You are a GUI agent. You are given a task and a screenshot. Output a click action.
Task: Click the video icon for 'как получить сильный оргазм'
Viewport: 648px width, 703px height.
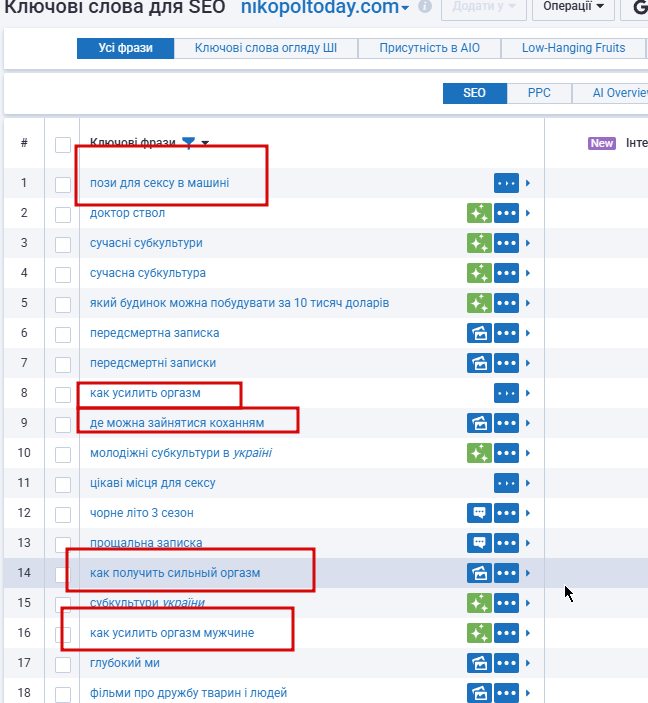pos(479,573)
